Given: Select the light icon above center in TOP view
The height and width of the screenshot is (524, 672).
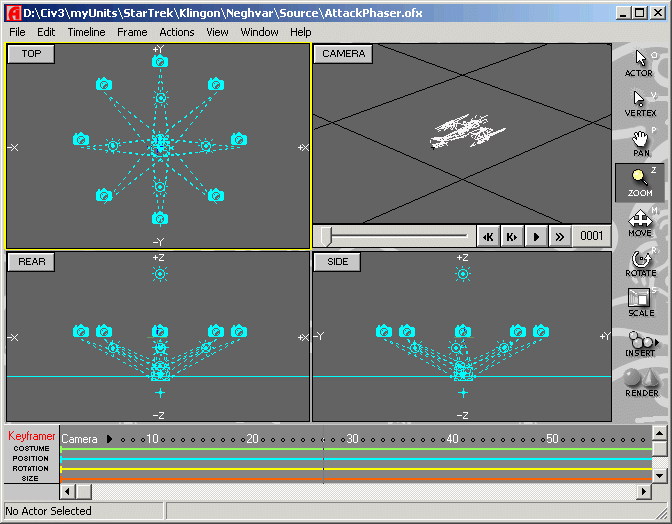Looking at the screenshot, I should pos(161,98).
